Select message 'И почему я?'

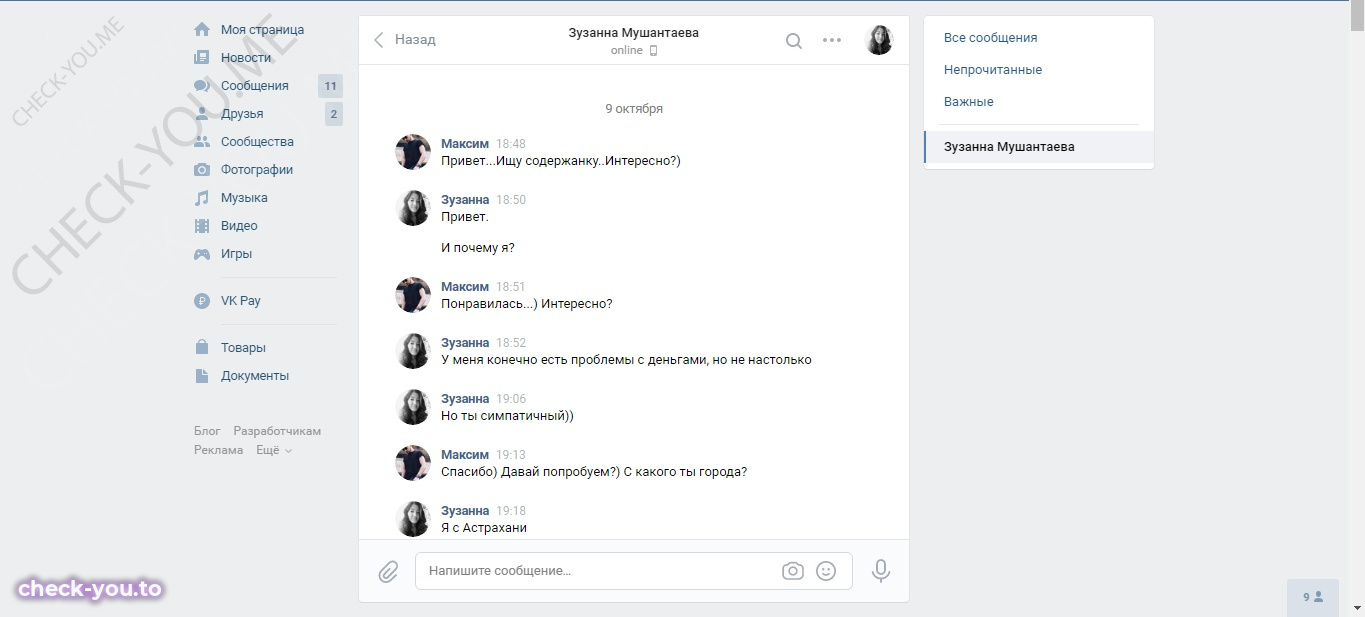point(478,248)
